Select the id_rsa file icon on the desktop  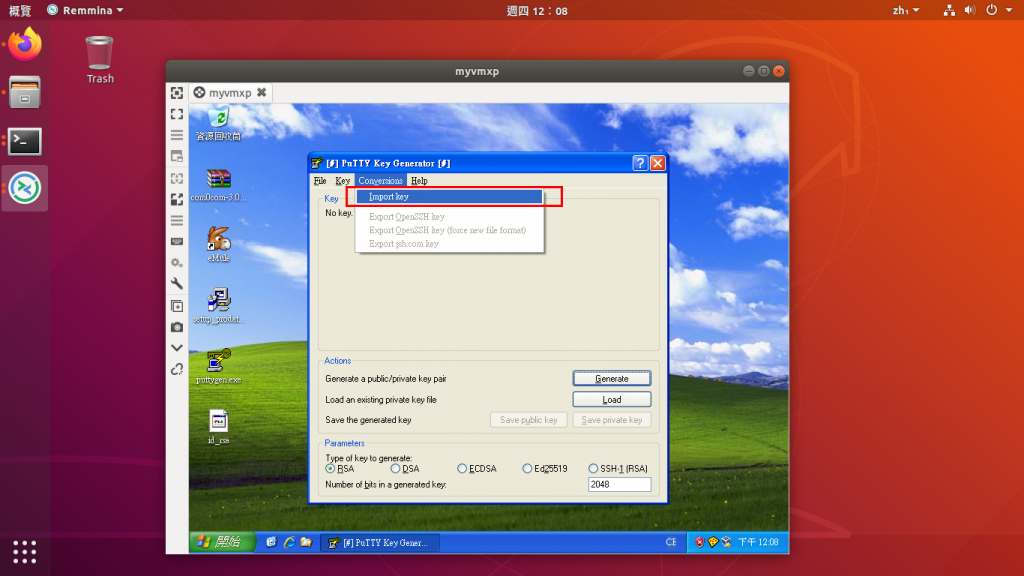tap(219, 427)
